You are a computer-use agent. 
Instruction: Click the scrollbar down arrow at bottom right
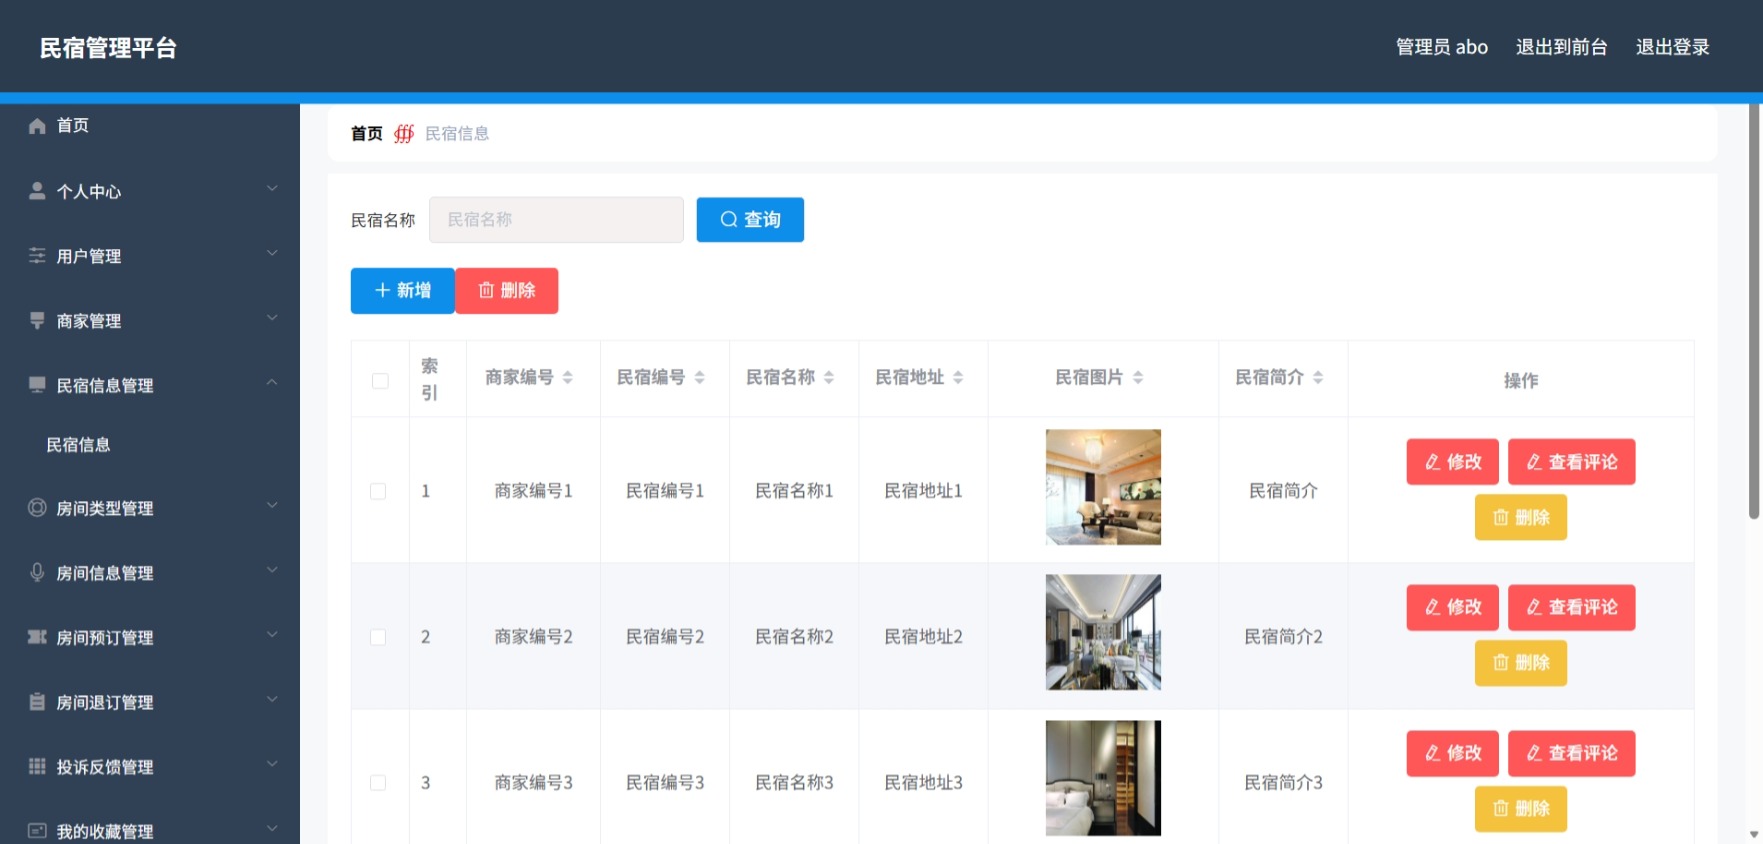tap(1754, 834)
